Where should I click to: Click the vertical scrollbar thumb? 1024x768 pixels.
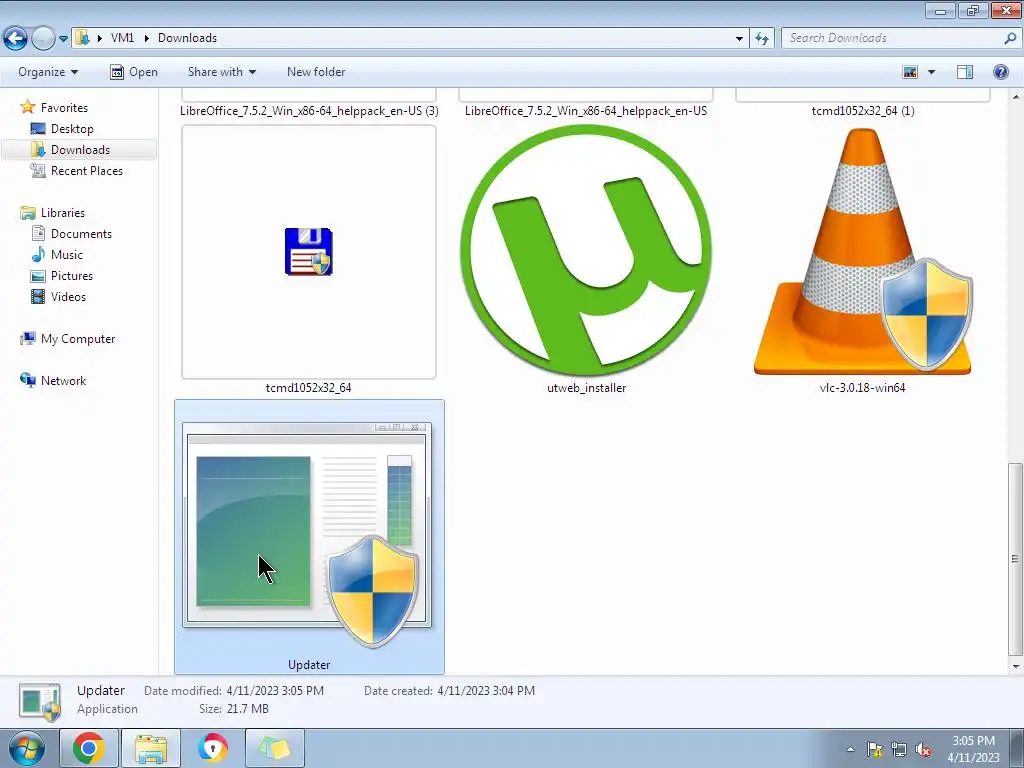pos(1016,558)
